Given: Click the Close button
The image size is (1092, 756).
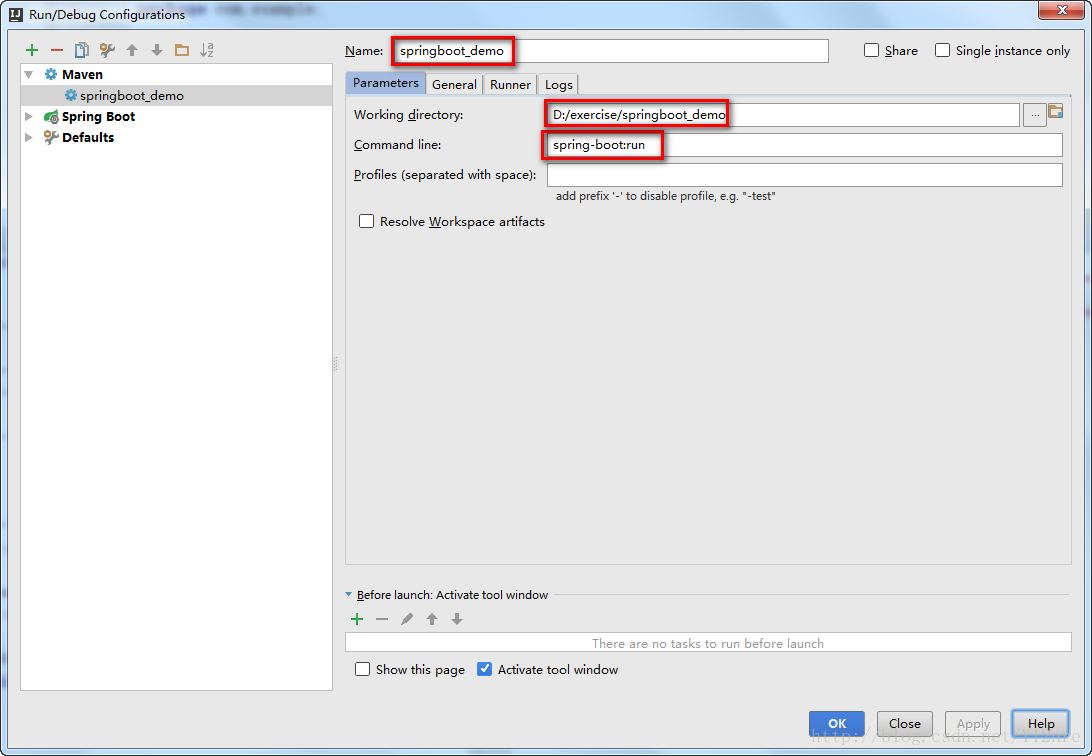Looking at the screenshot, I should tap(905, 723).
